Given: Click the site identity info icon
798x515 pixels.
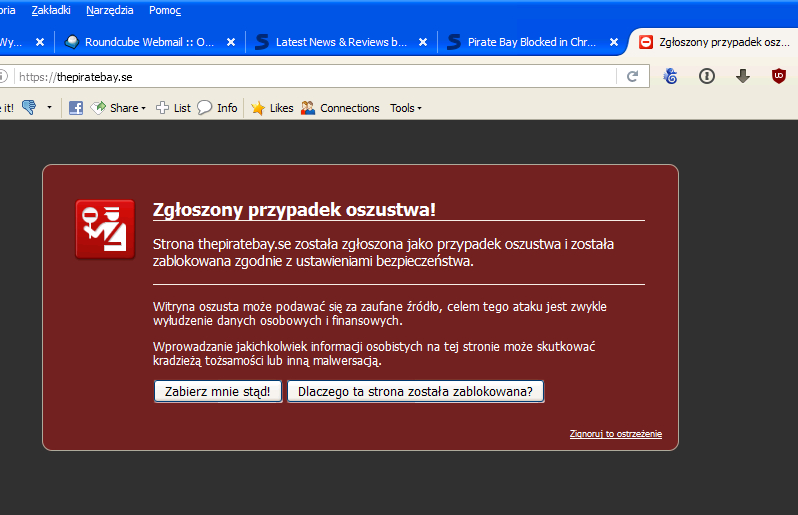Looking at the screenshot, I should coord(3,77).
